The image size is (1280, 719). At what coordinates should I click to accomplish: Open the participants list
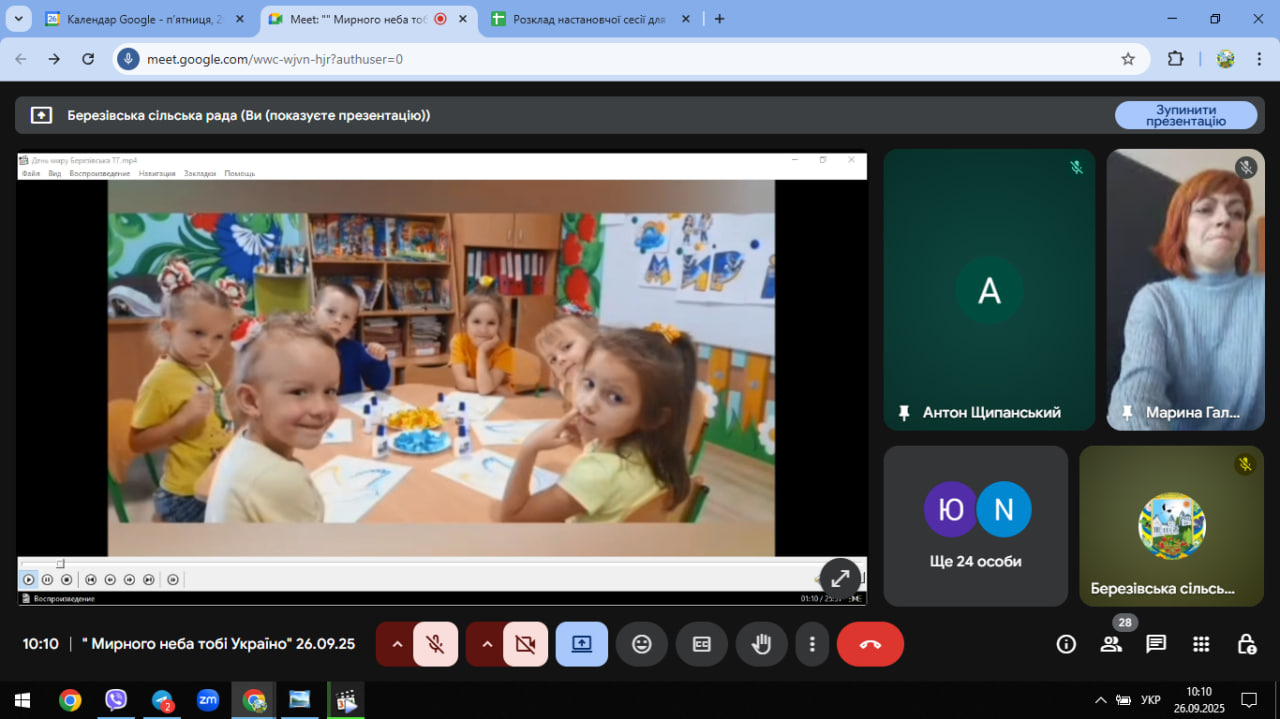(1111, 644)
